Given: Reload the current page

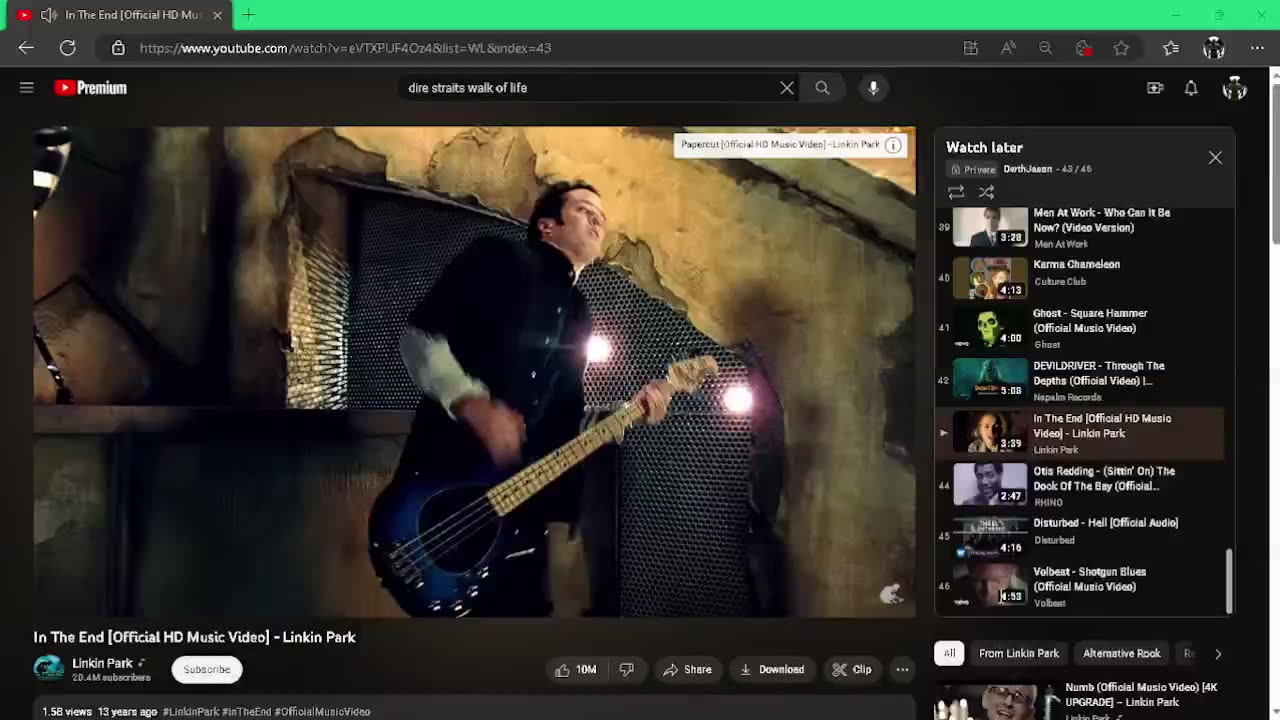Looking at the screenshot, I should point(68,48).
